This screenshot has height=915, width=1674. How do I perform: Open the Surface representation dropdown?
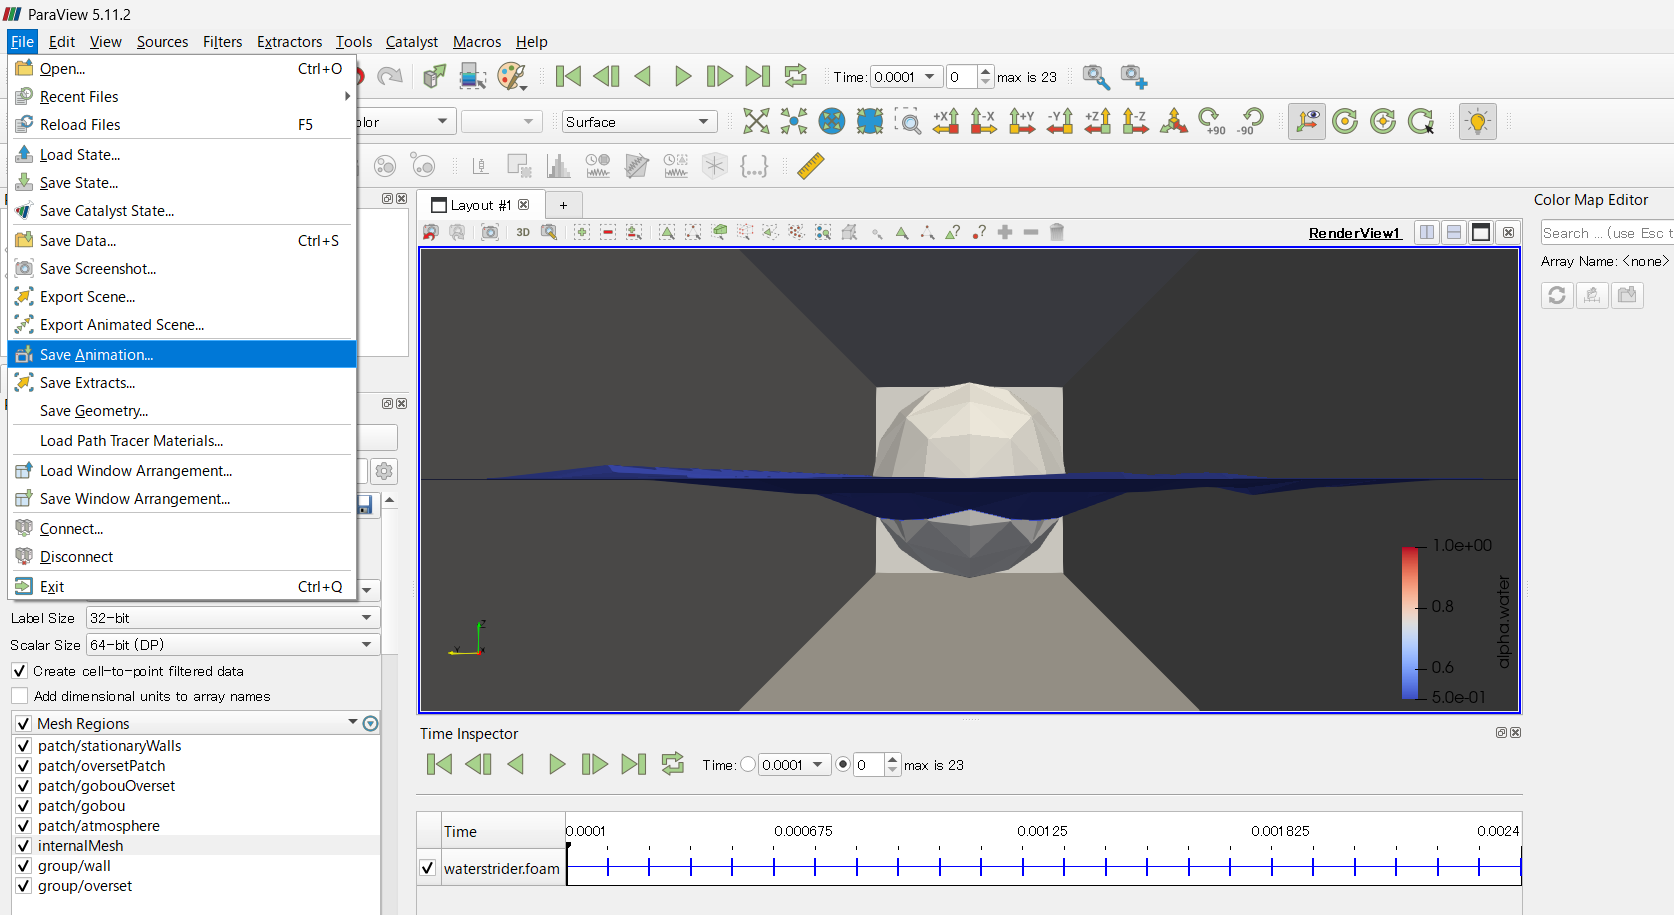639,122
